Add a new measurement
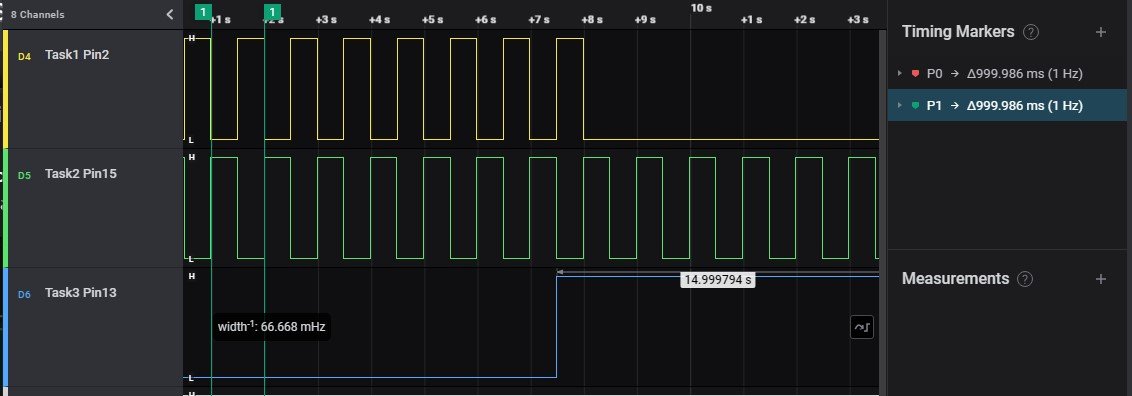Screen dimensions: 1132x396 1100,278
